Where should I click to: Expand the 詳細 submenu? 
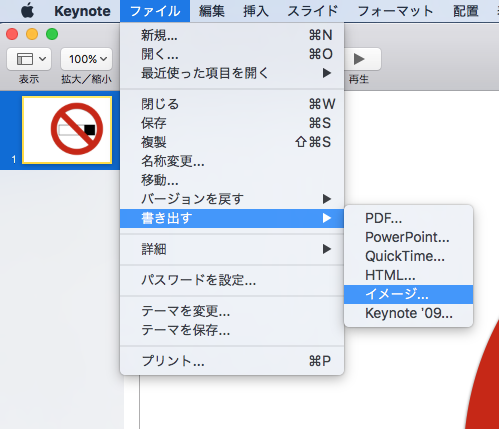pos(232,249)
